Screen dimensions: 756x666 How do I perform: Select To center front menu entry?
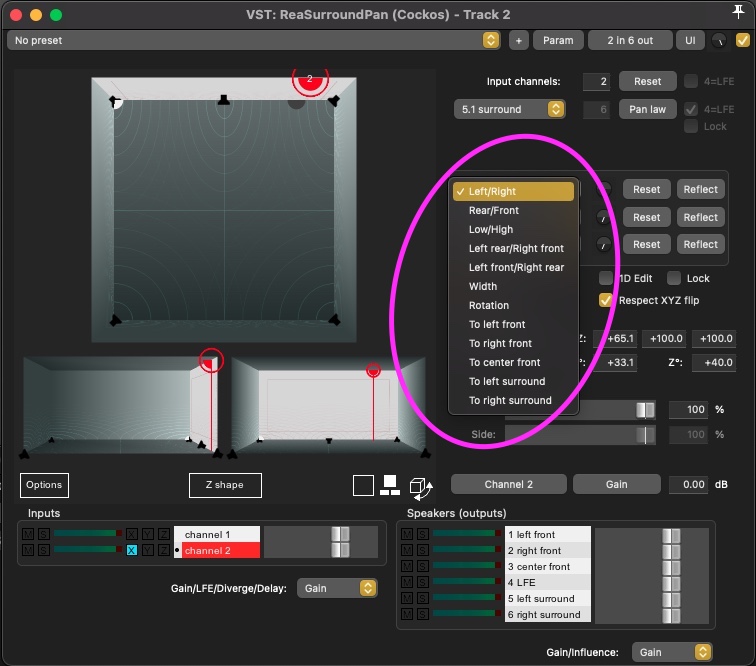[x=504, y=362]
